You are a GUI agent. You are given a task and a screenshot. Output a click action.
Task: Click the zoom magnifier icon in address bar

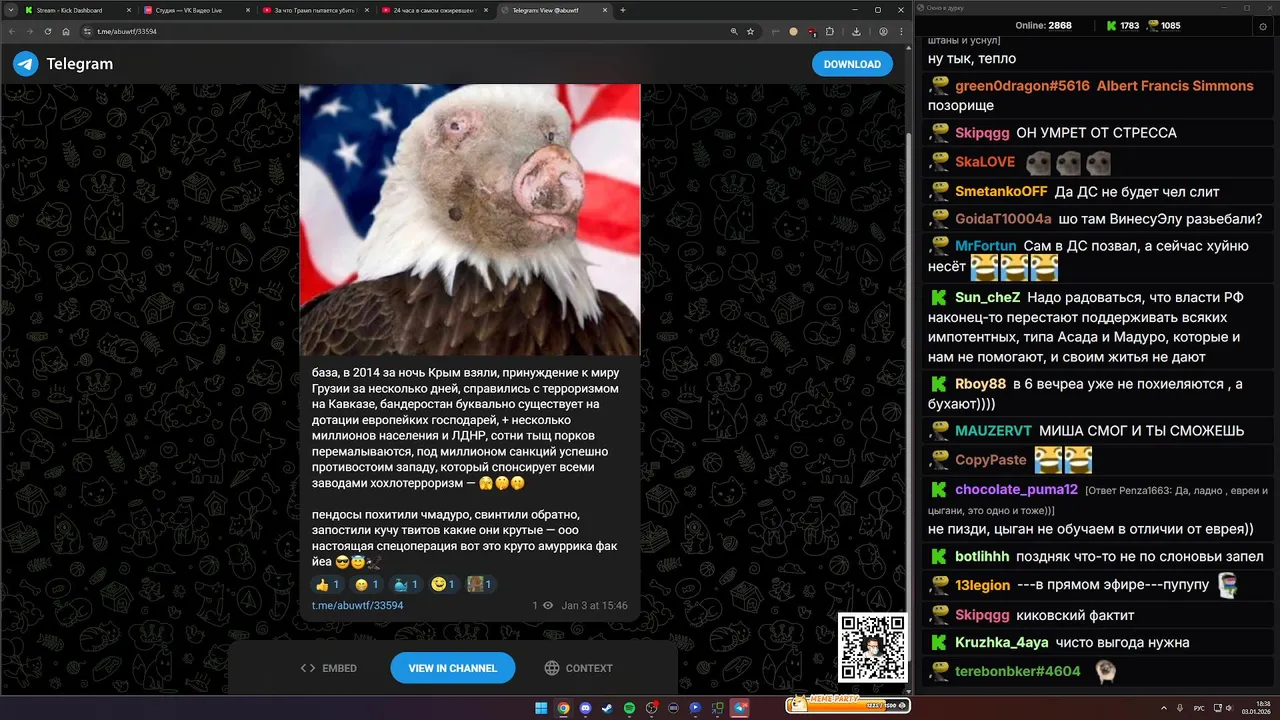pos(733,31)
